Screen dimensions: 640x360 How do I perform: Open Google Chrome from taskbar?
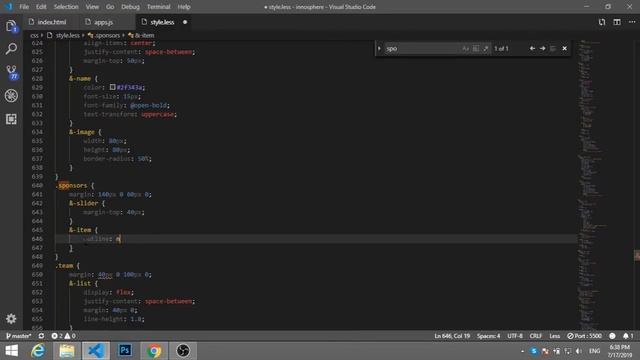point(154,351)
